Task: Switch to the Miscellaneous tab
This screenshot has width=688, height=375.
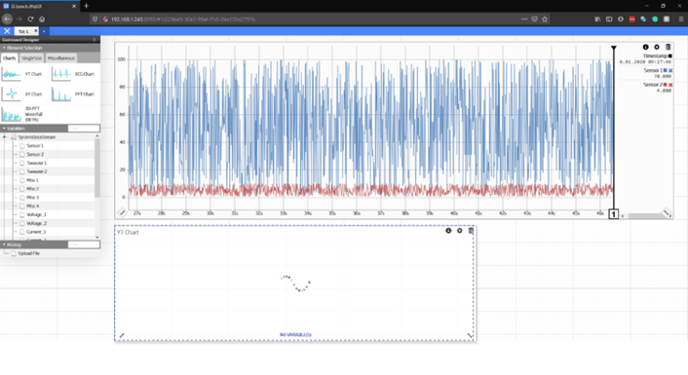Action: (x=61, y=58)
